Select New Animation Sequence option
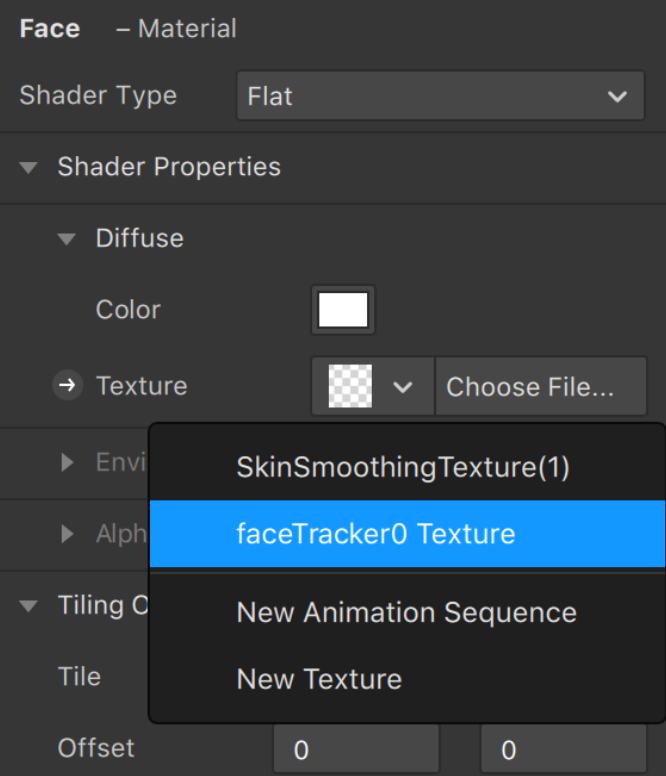This screenshot has height=776, width=666. coord(407,612)
